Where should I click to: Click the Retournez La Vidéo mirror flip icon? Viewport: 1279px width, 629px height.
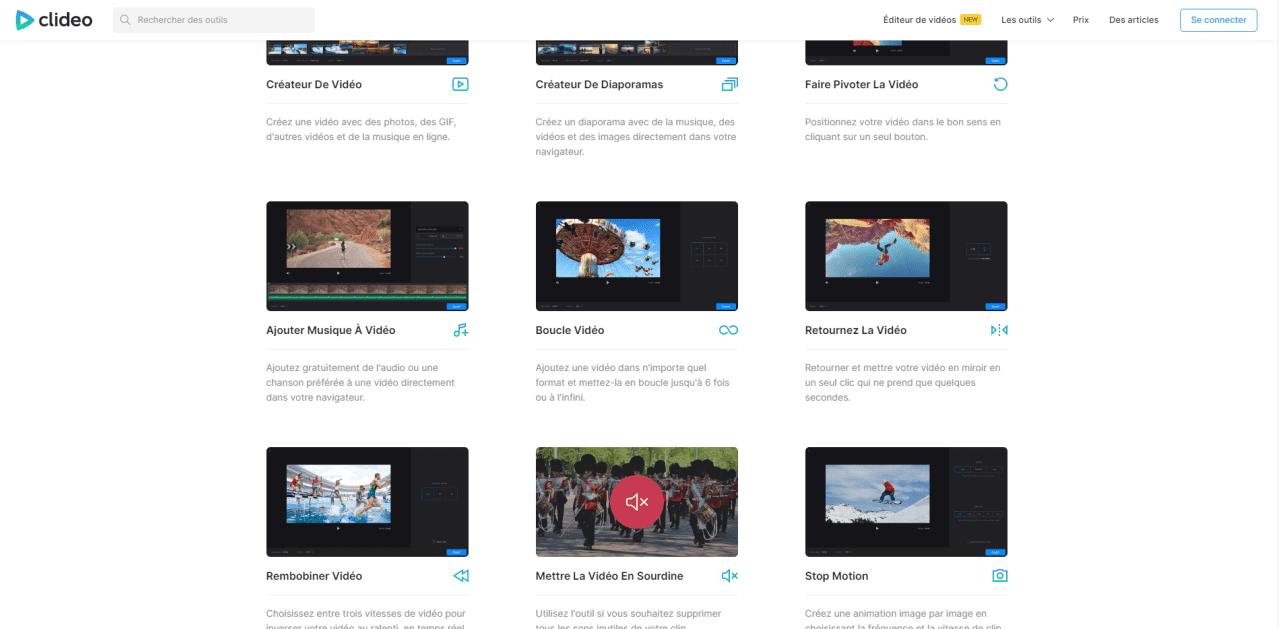pyautogui.click(x=999, y=330)
